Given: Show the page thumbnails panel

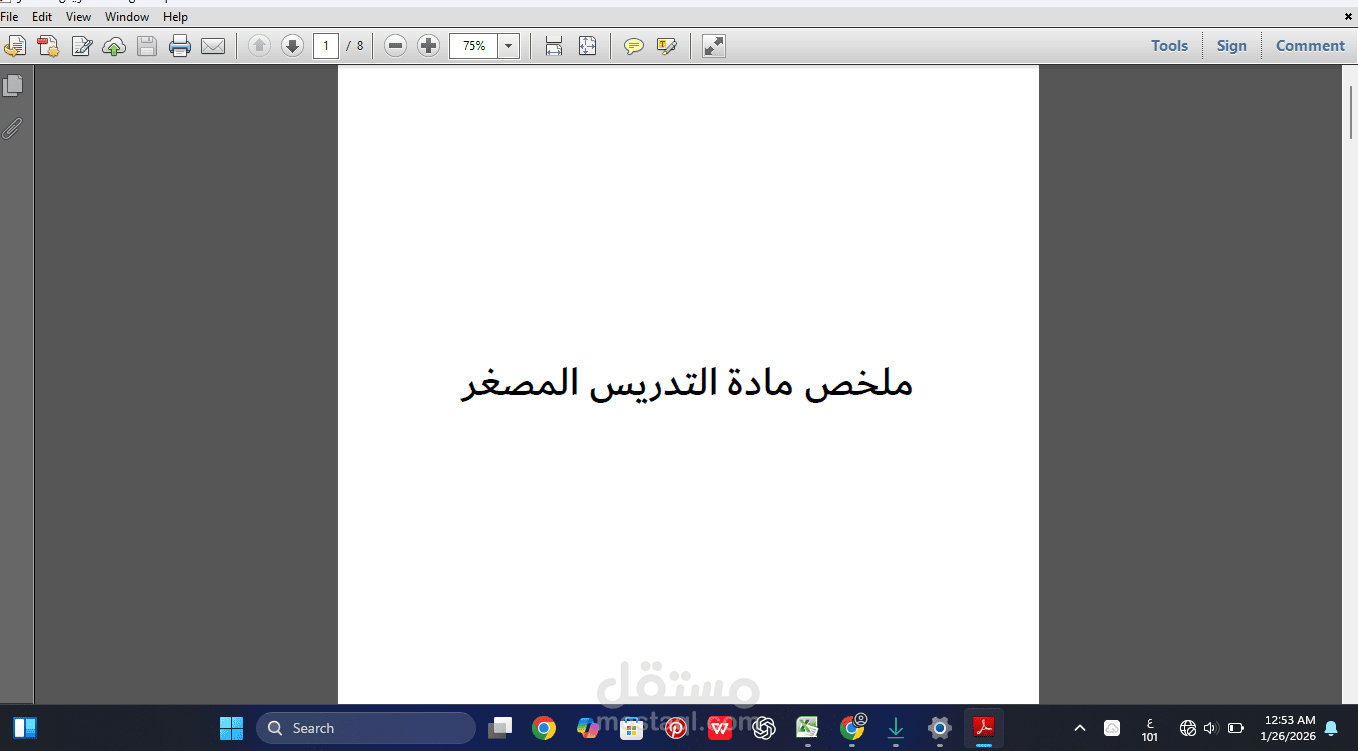Looking at the screenshot, I should click(13, 86).
